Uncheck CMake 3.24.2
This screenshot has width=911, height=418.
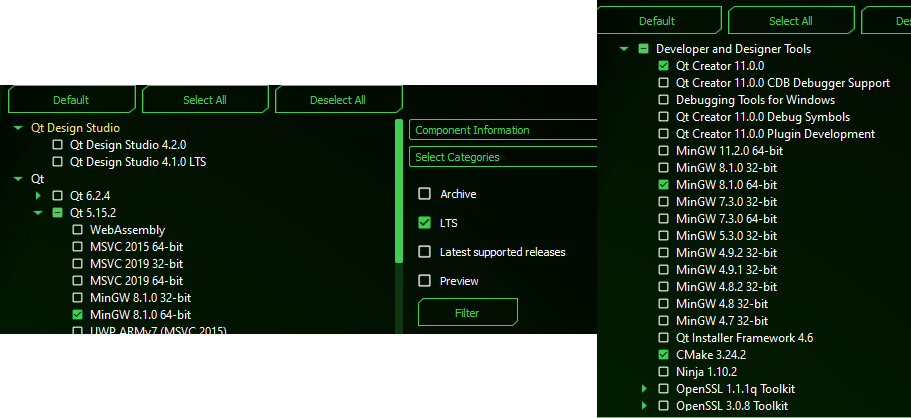(663, 355)
